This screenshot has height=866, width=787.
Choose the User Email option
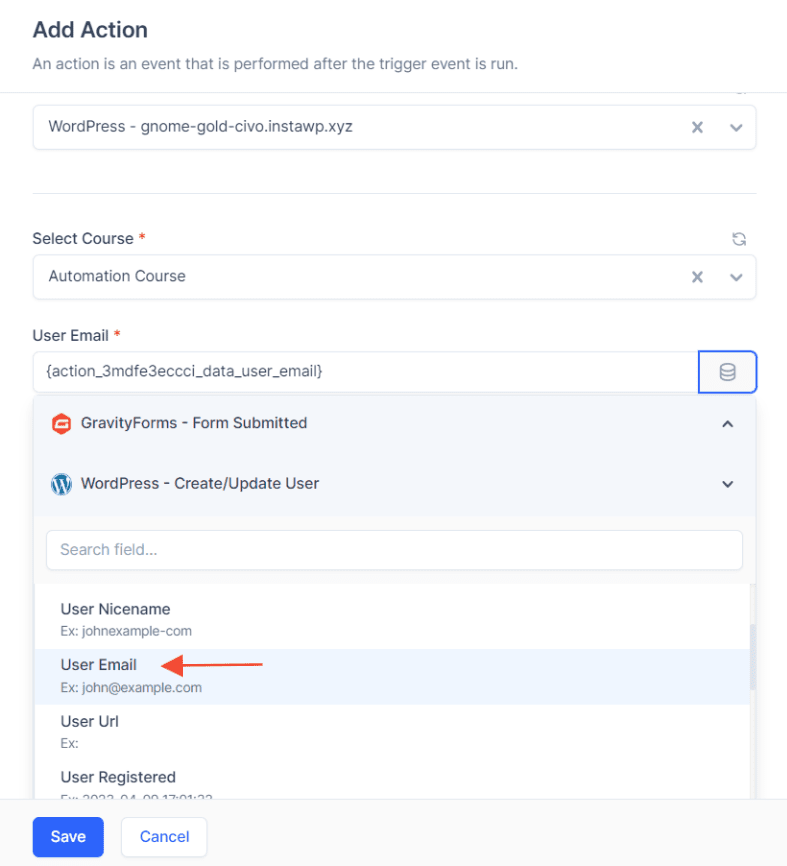[392, 676]
